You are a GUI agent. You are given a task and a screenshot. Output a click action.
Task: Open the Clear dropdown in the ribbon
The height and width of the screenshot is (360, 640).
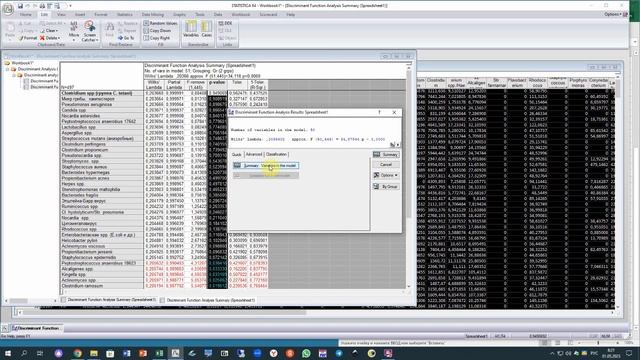49,31
